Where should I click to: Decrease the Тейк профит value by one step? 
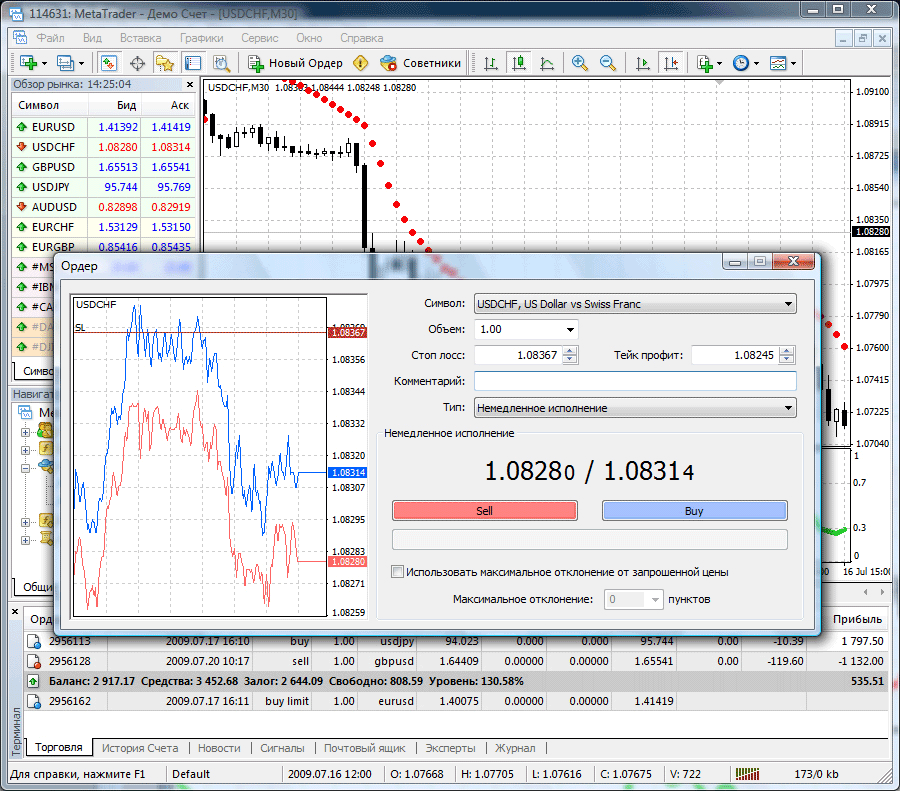786,359
